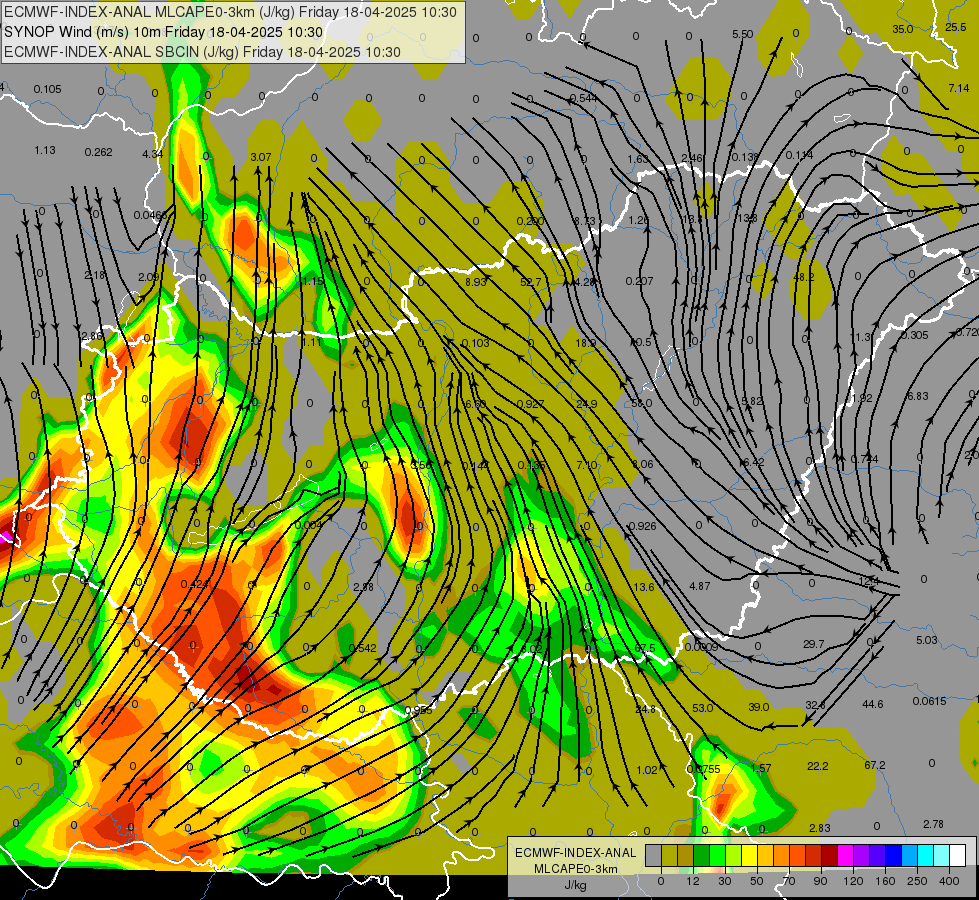Click the map value 7.14
Screen dimensions: 979x900
[958, 88]
